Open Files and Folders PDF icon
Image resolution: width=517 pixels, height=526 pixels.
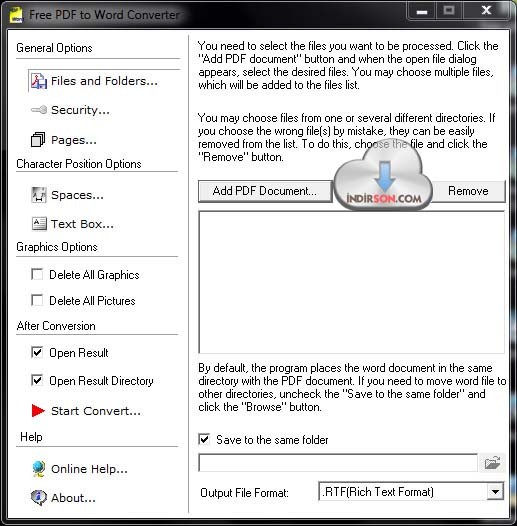[x=39, y=81]
